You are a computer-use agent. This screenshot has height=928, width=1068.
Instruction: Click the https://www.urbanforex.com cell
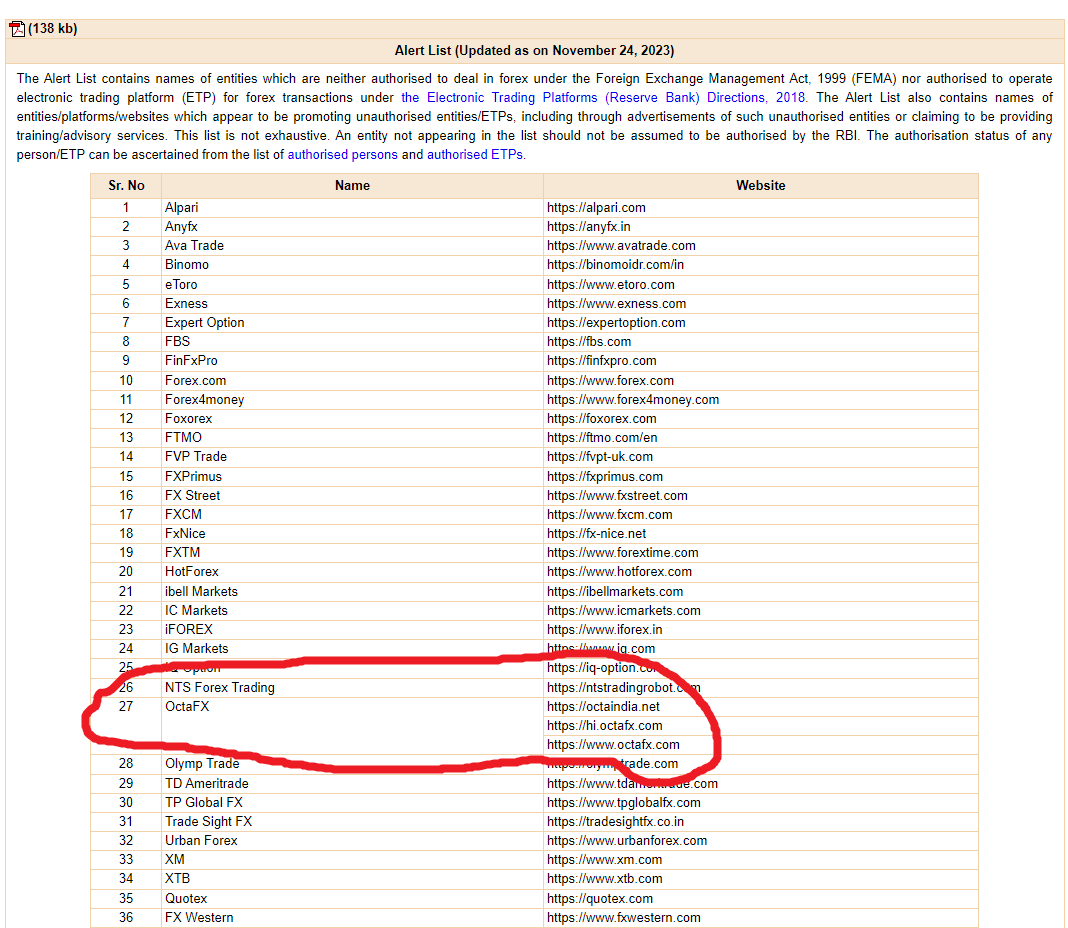[x=761, y=841]
